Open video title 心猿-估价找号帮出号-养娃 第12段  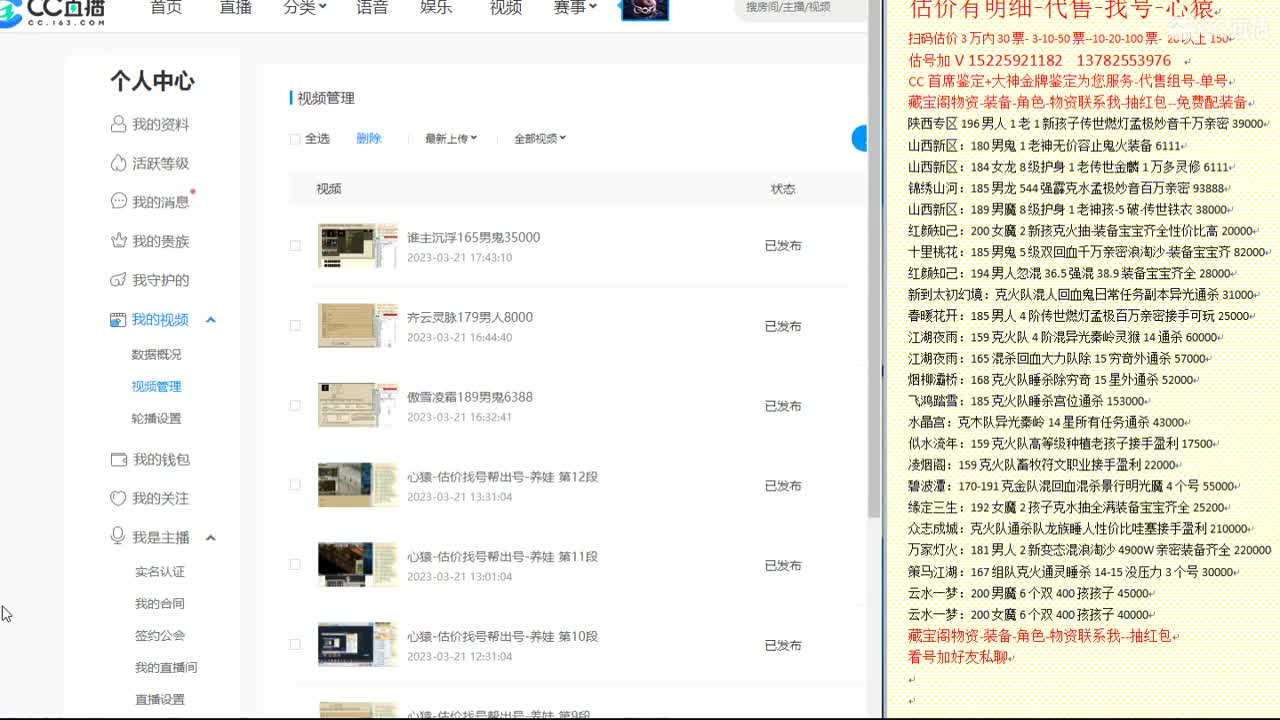click(x=502, y=477)
